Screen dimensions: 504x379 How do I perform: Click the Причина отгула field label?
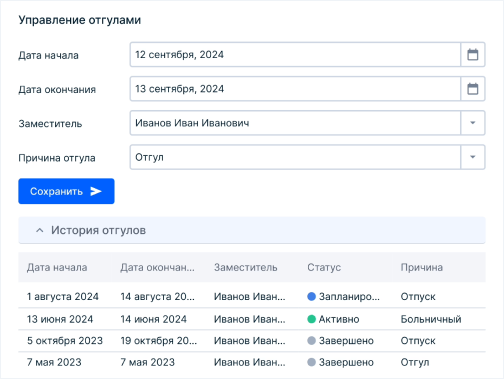[57, 158]
